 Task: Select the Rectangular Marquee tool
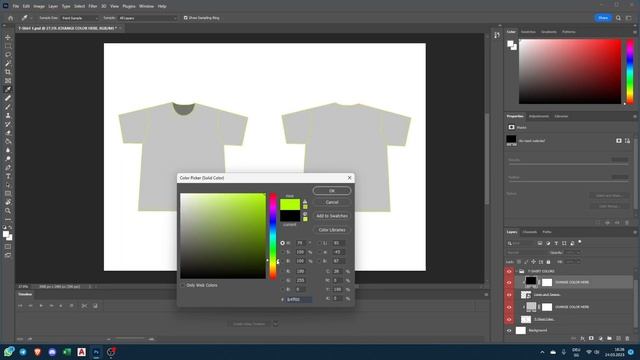coord(8,46)
